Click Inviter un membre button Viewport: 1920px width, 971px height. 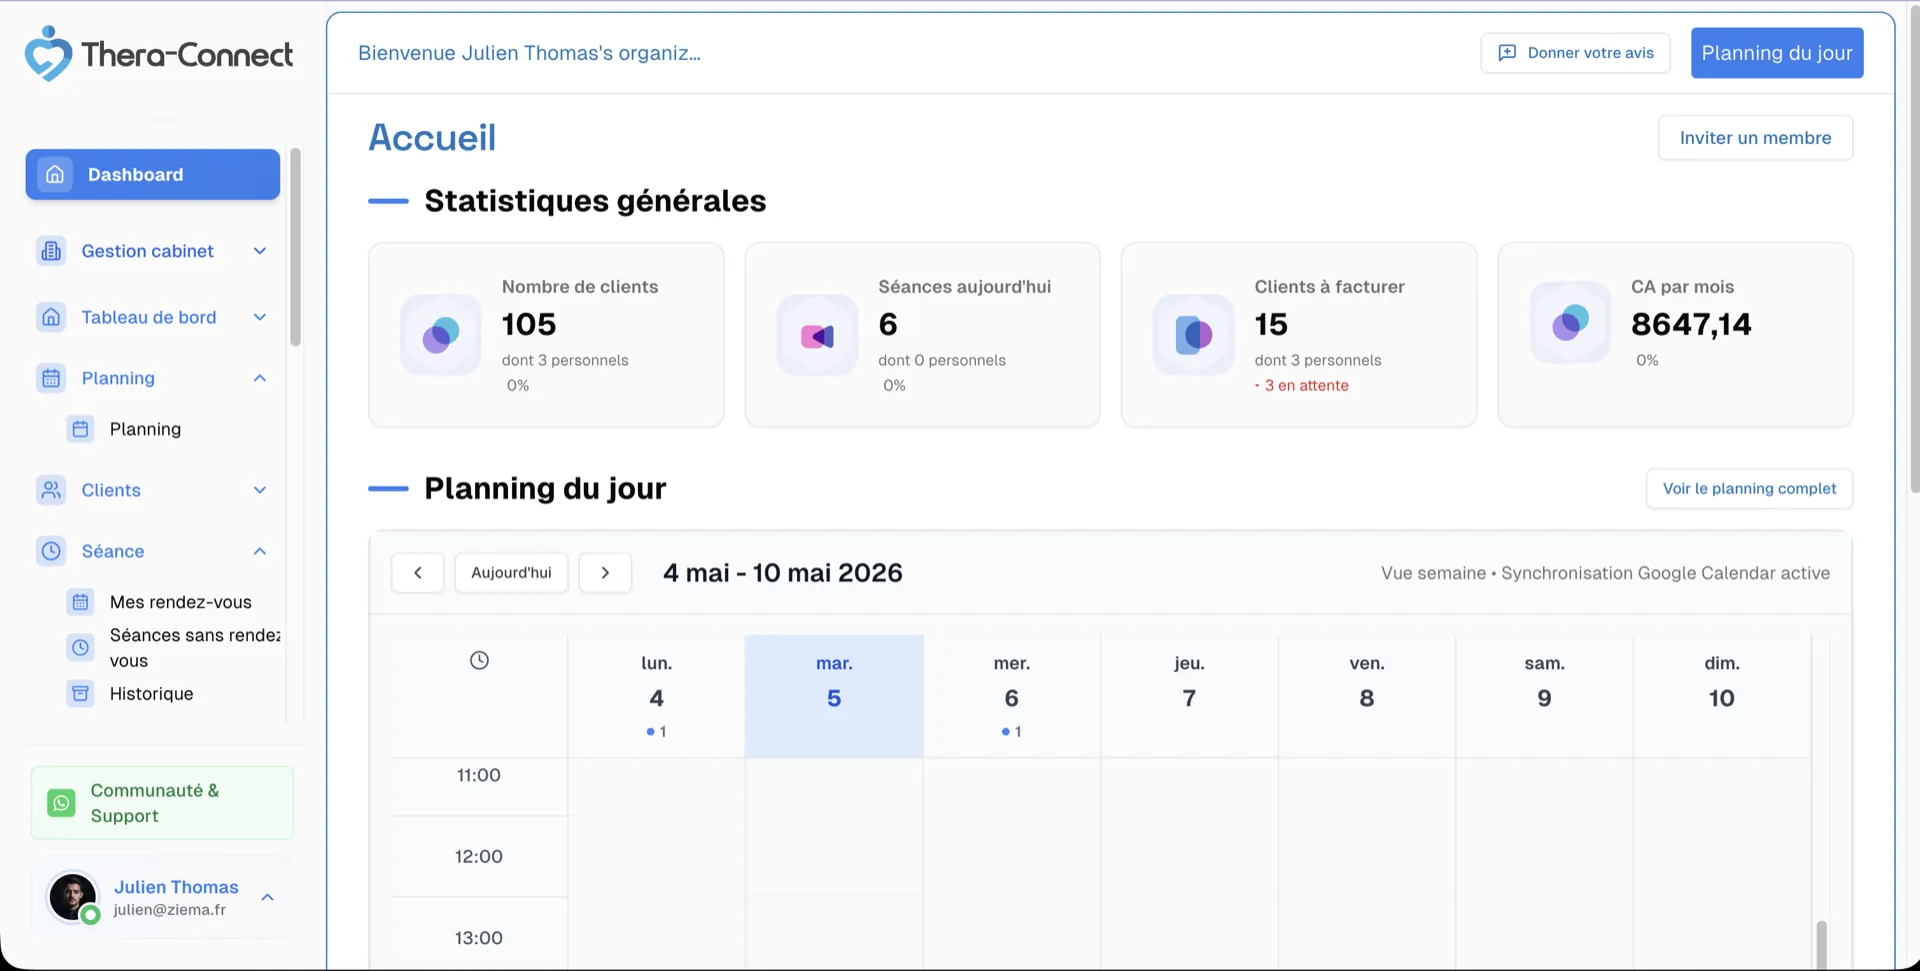1755,138
